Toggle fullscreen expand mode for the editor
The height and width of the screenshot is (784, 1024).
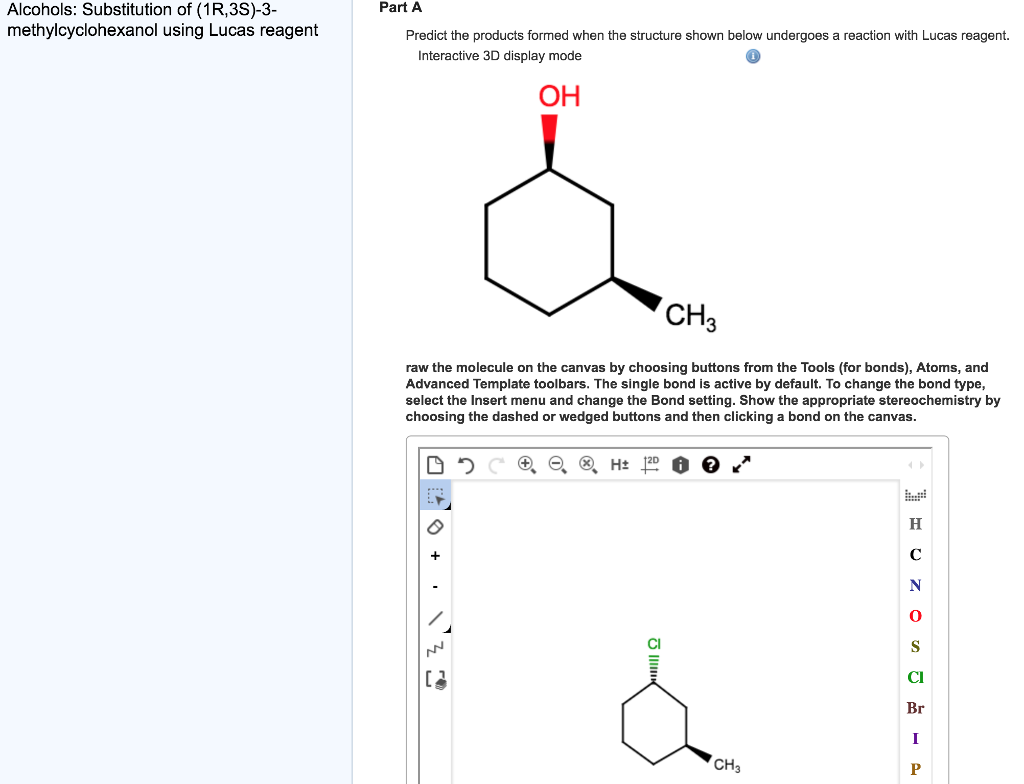tap(739, 464)
